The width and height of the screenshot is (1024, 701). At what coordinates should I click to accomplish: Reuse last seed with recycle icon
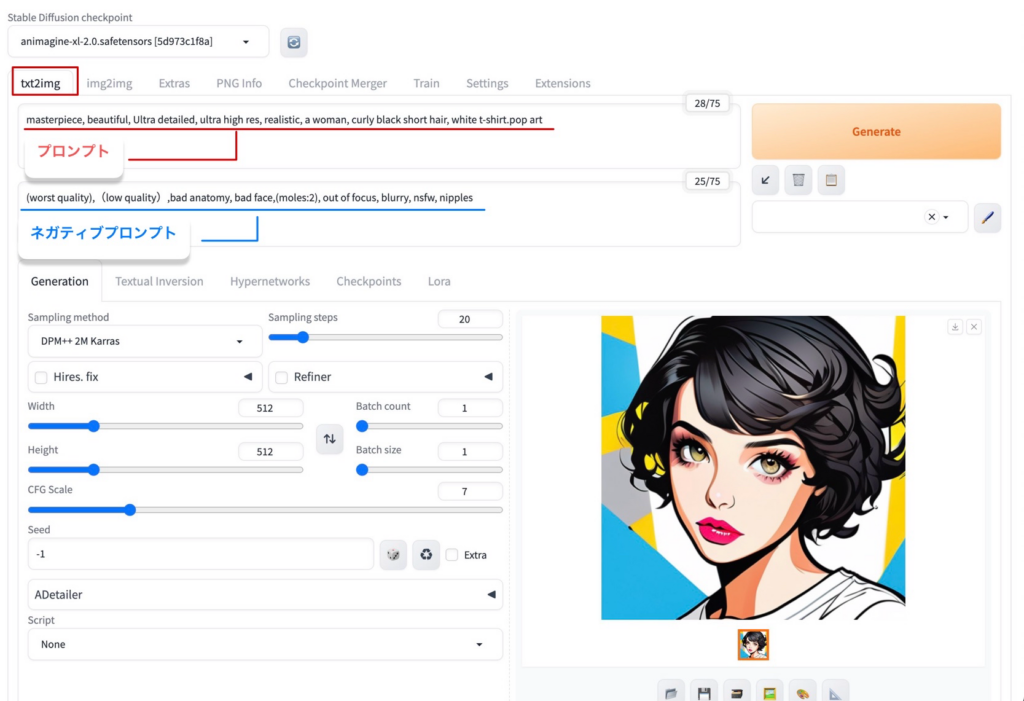426,554
